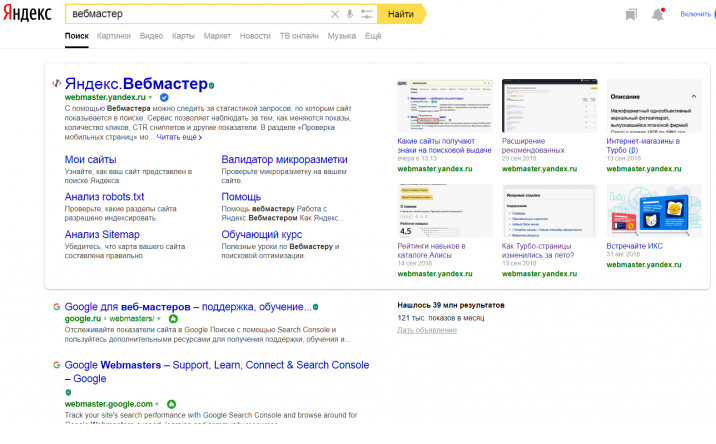Click the yellow Найти search button
The height and width of the screenshot is (444, 716).
tap(401, 14)
